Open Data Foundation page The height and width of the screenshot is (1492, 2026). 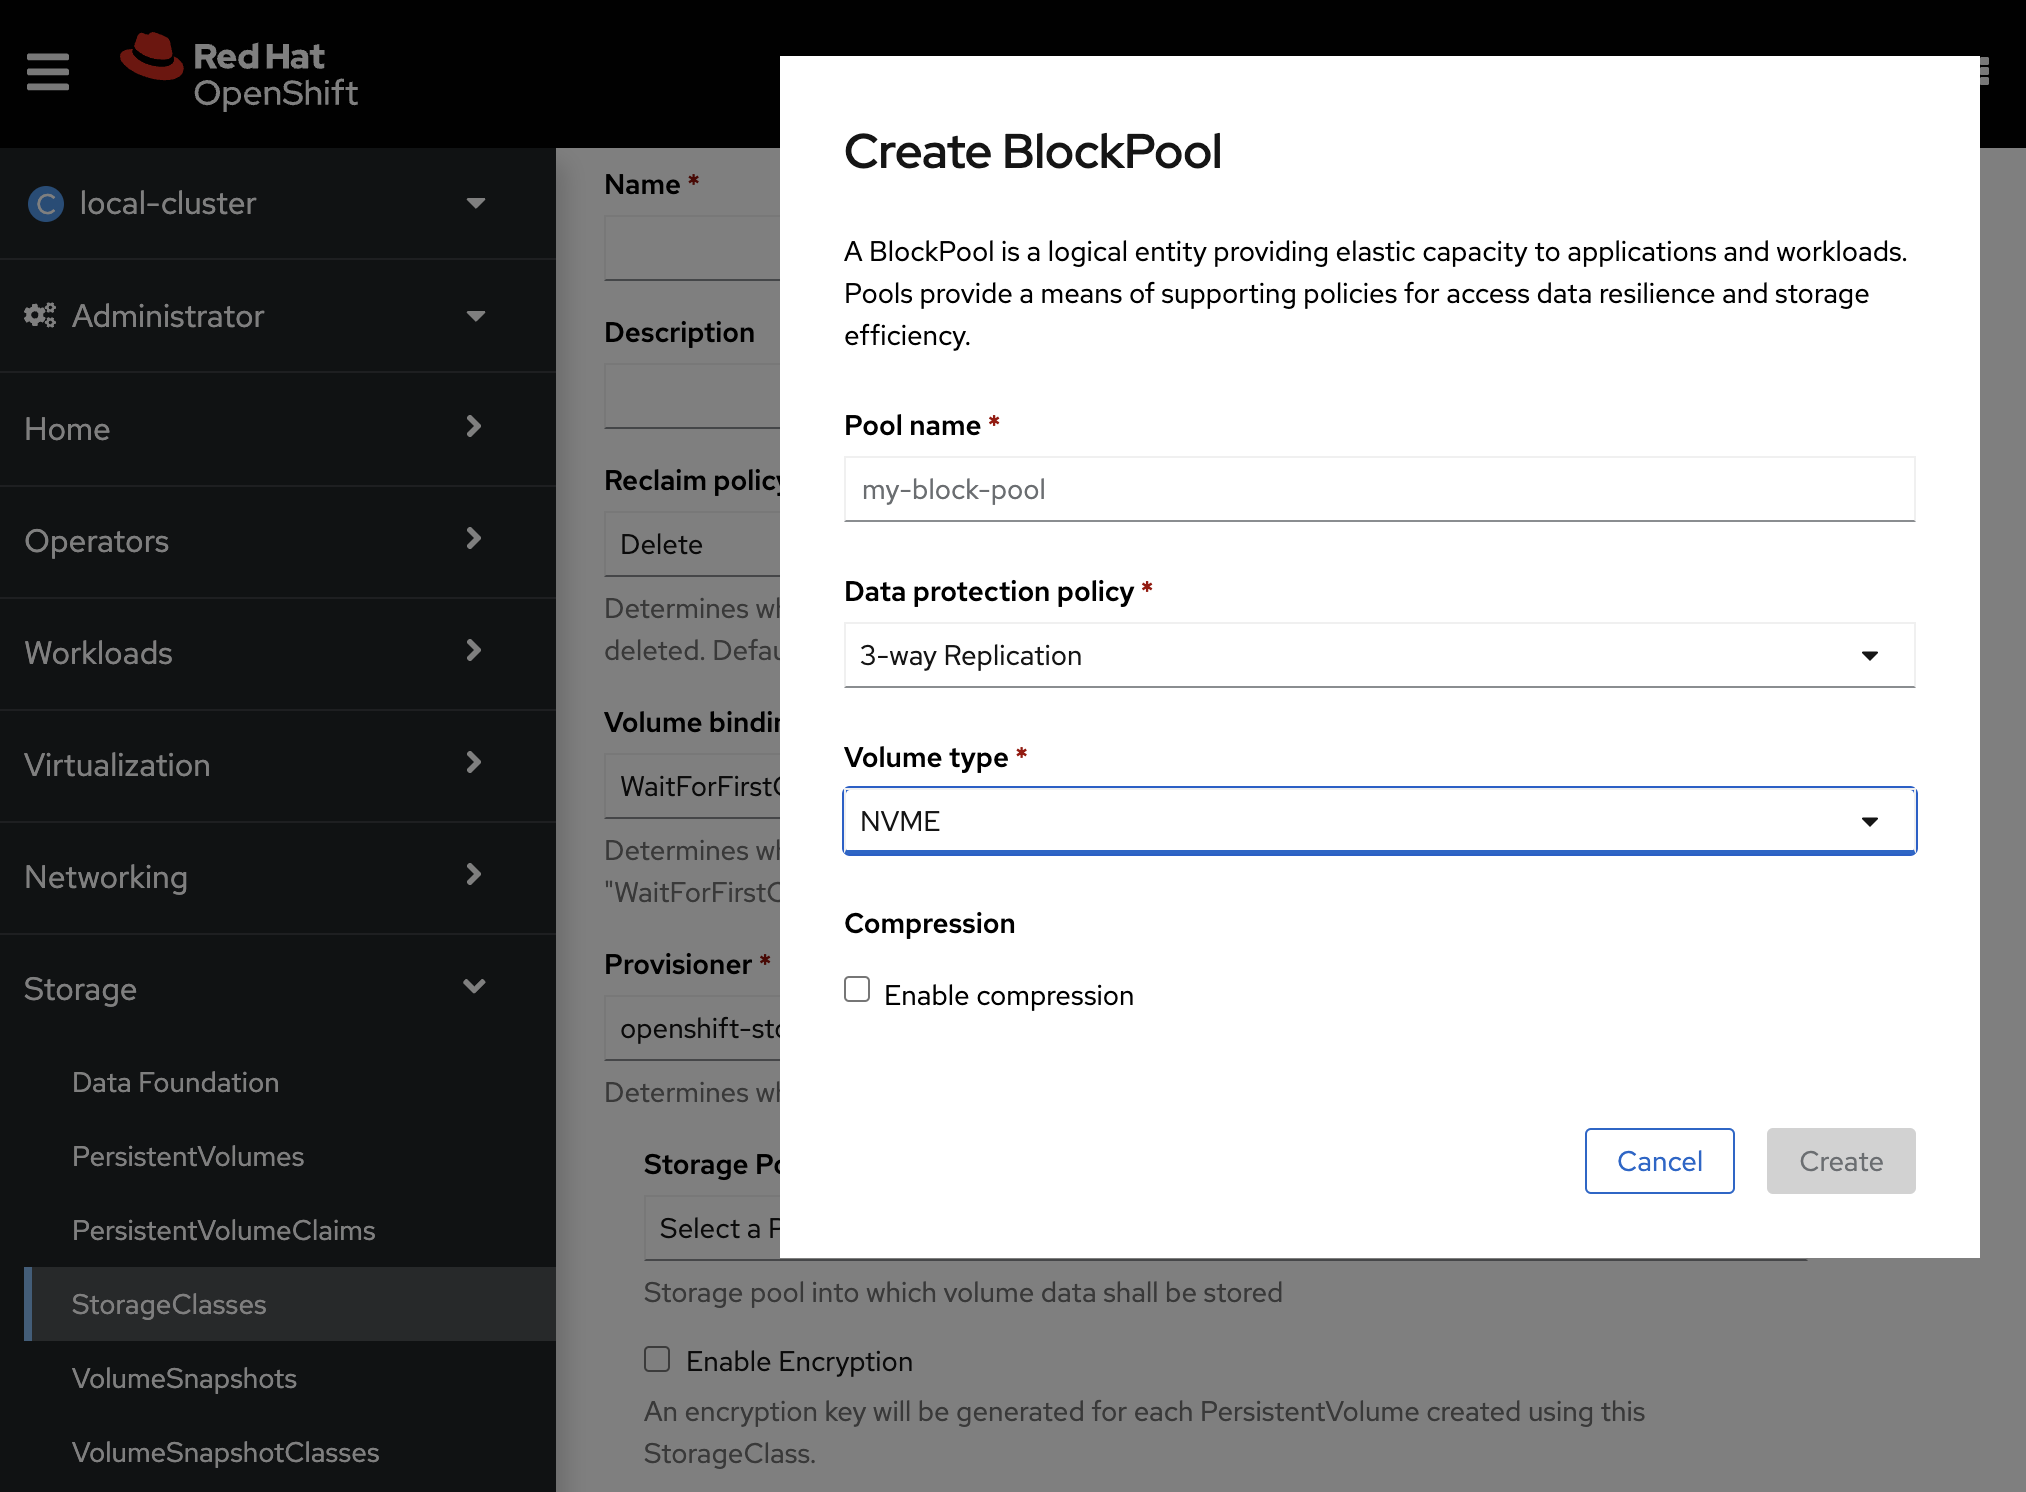pos(175,1082)
